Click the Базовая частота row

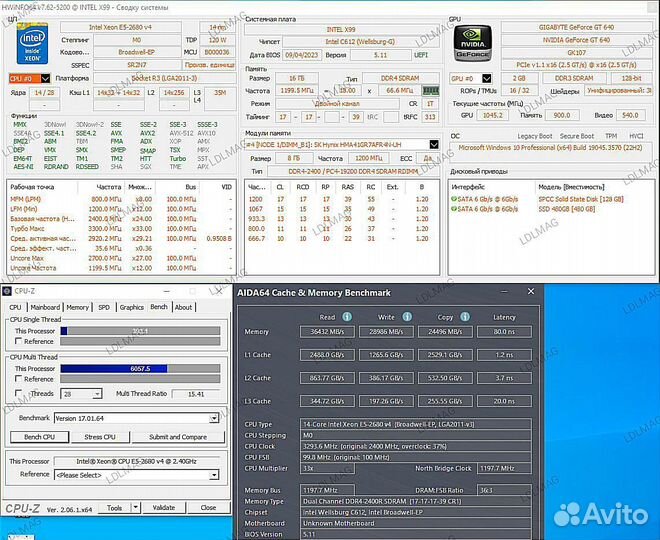tap(121, 219)
